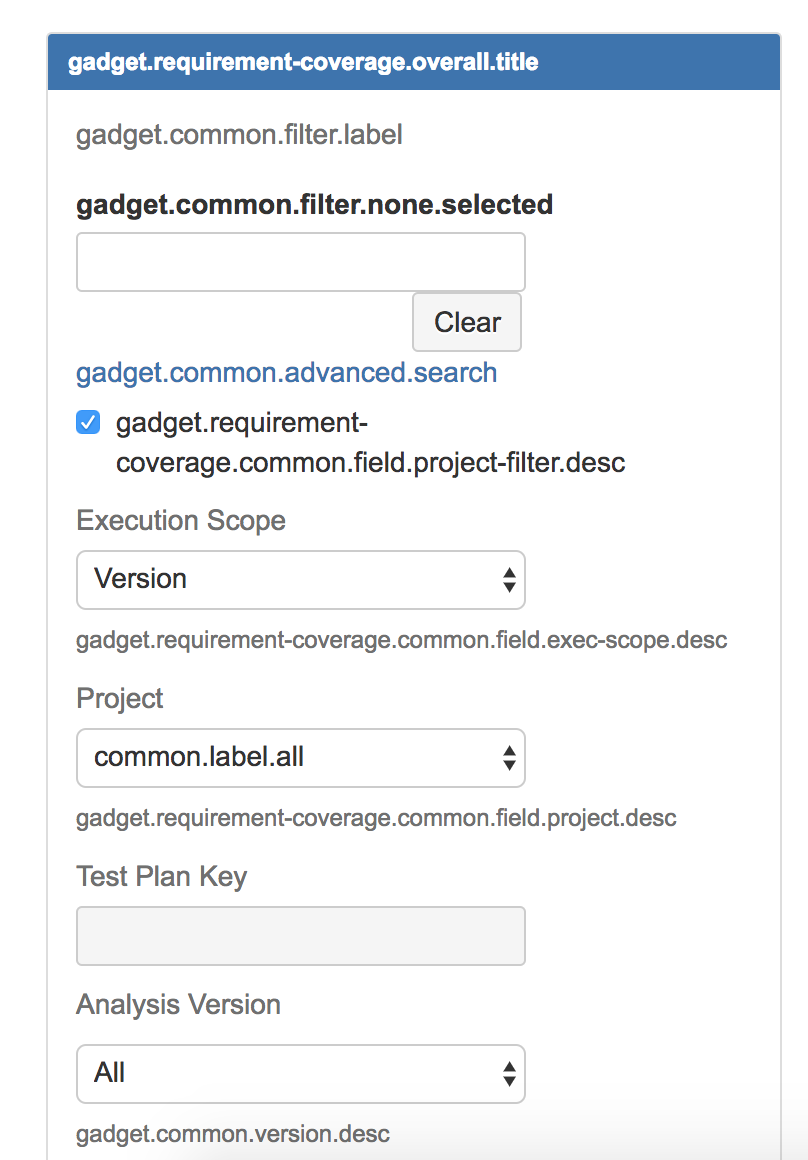Image resolution: width=808 pixels, height=1160 pixels.
Task: Open the Analysis Version 'All' dropdown
Action: pyautogui.click(x=300, y=1074)
